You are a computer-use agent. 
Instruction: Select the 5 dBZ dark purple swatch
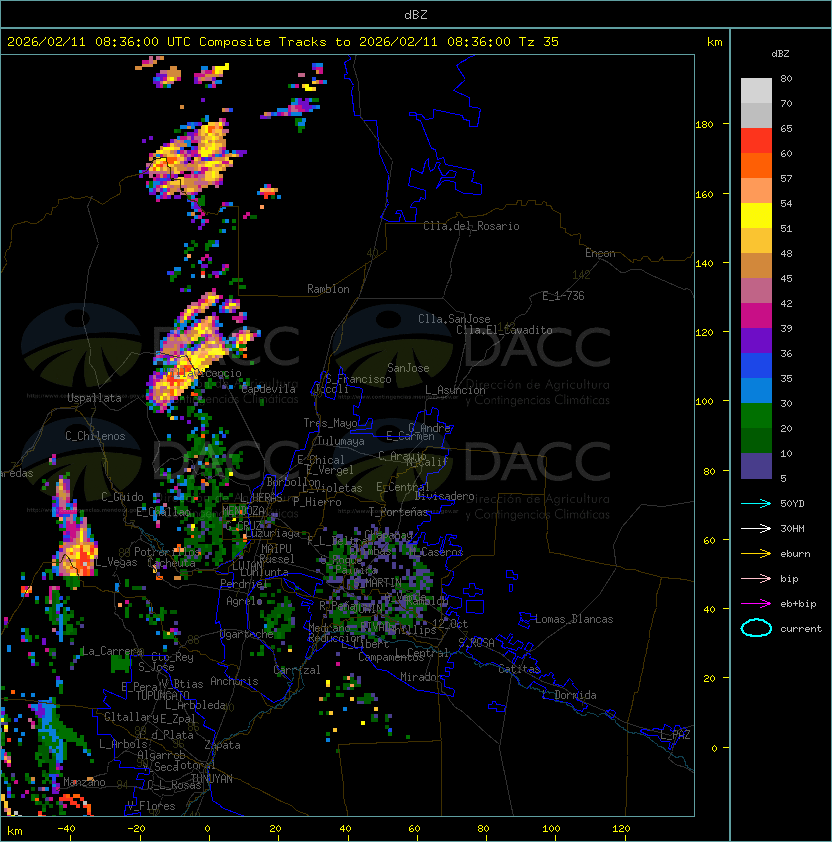(x=756, y=466)
